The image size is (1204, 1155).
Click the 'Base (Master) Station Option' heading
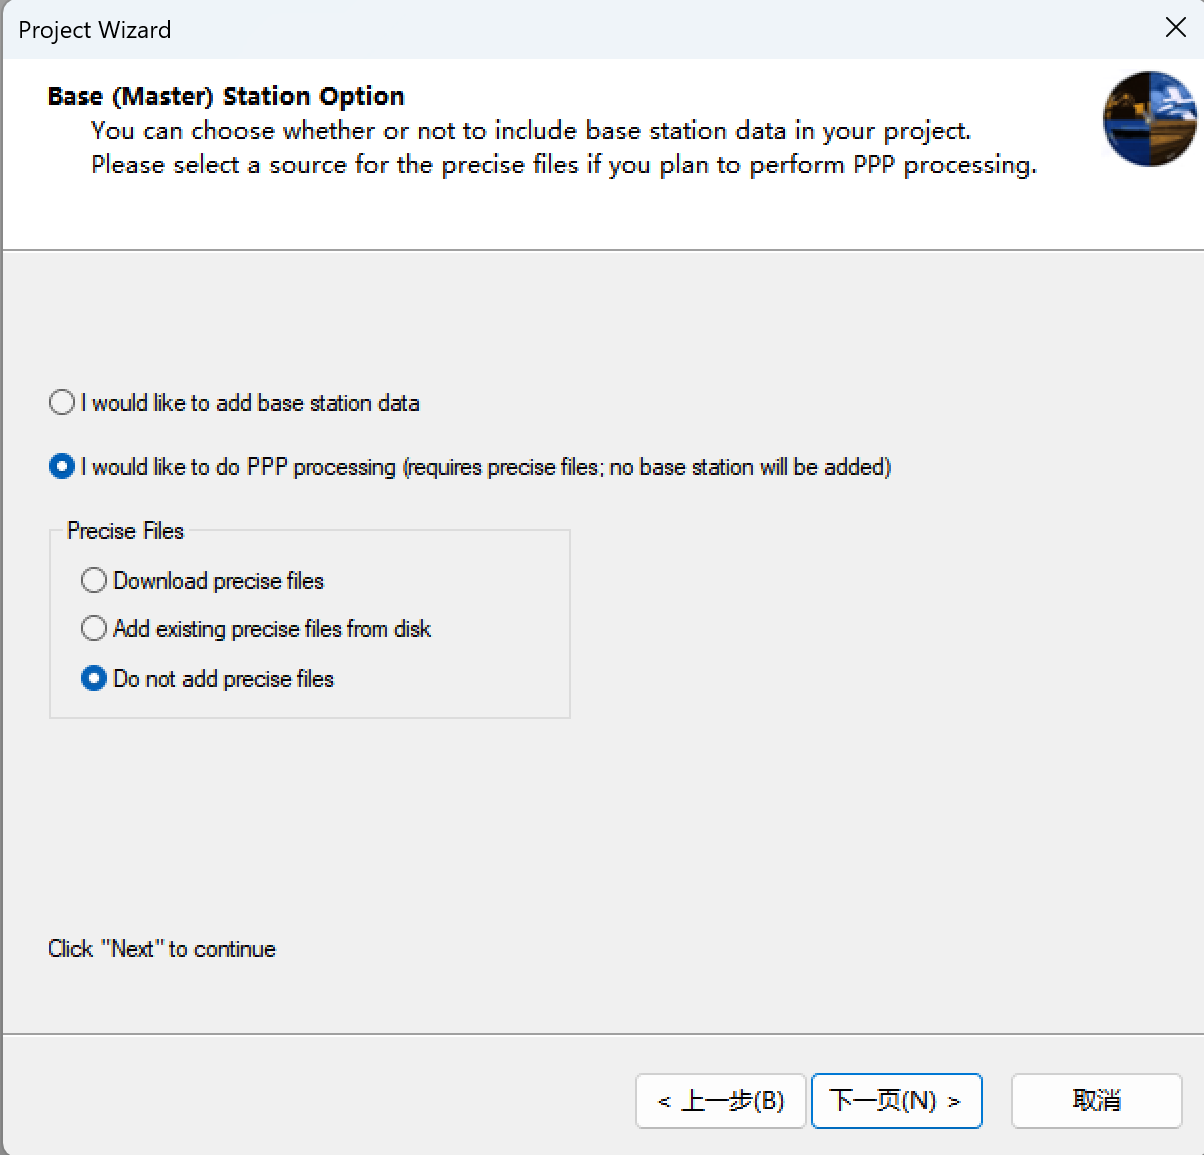226,96
